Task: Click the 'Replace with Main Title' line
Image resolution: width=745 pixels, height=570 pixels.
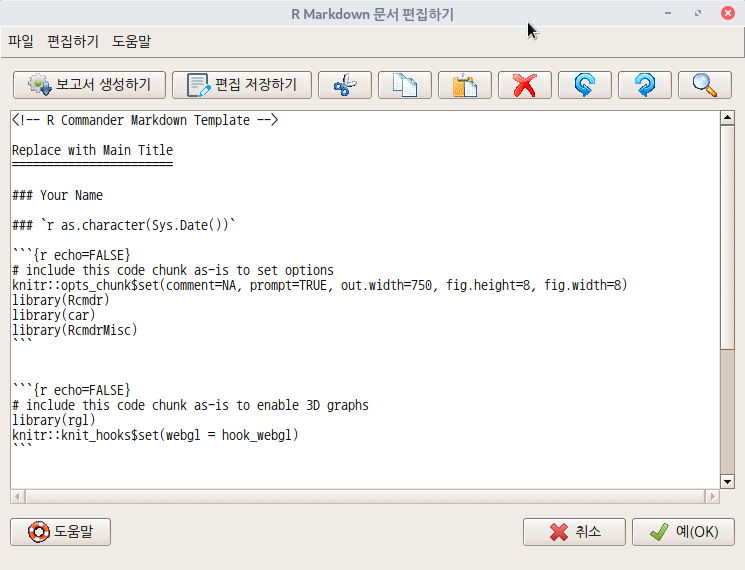Action: point(92,150)
